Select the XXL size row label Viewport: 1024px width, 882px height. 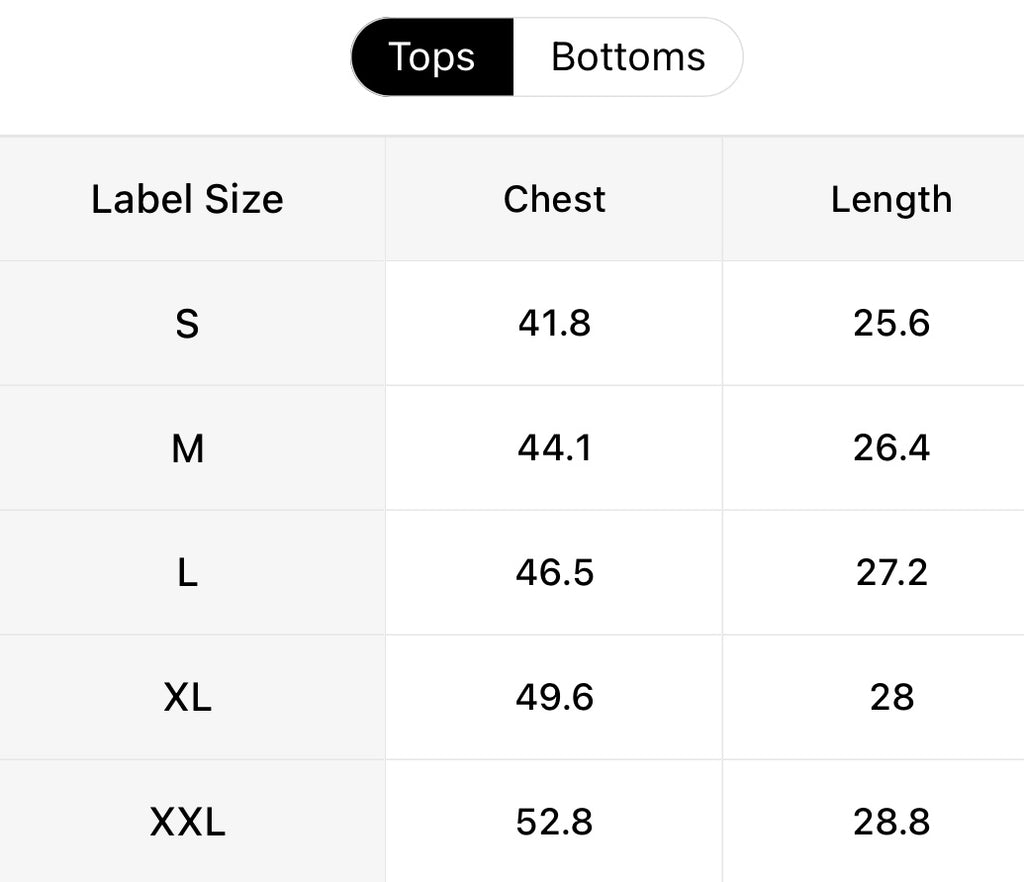187,822
